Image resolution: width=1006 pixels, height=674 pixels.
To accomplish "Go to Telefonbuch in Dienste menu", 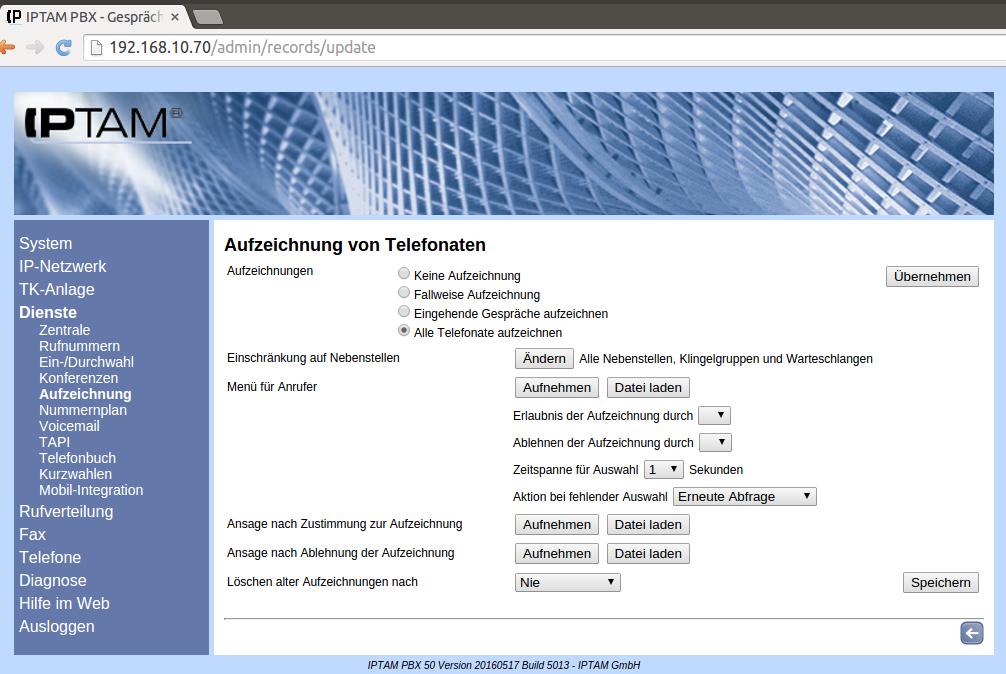I will (77, 458).
